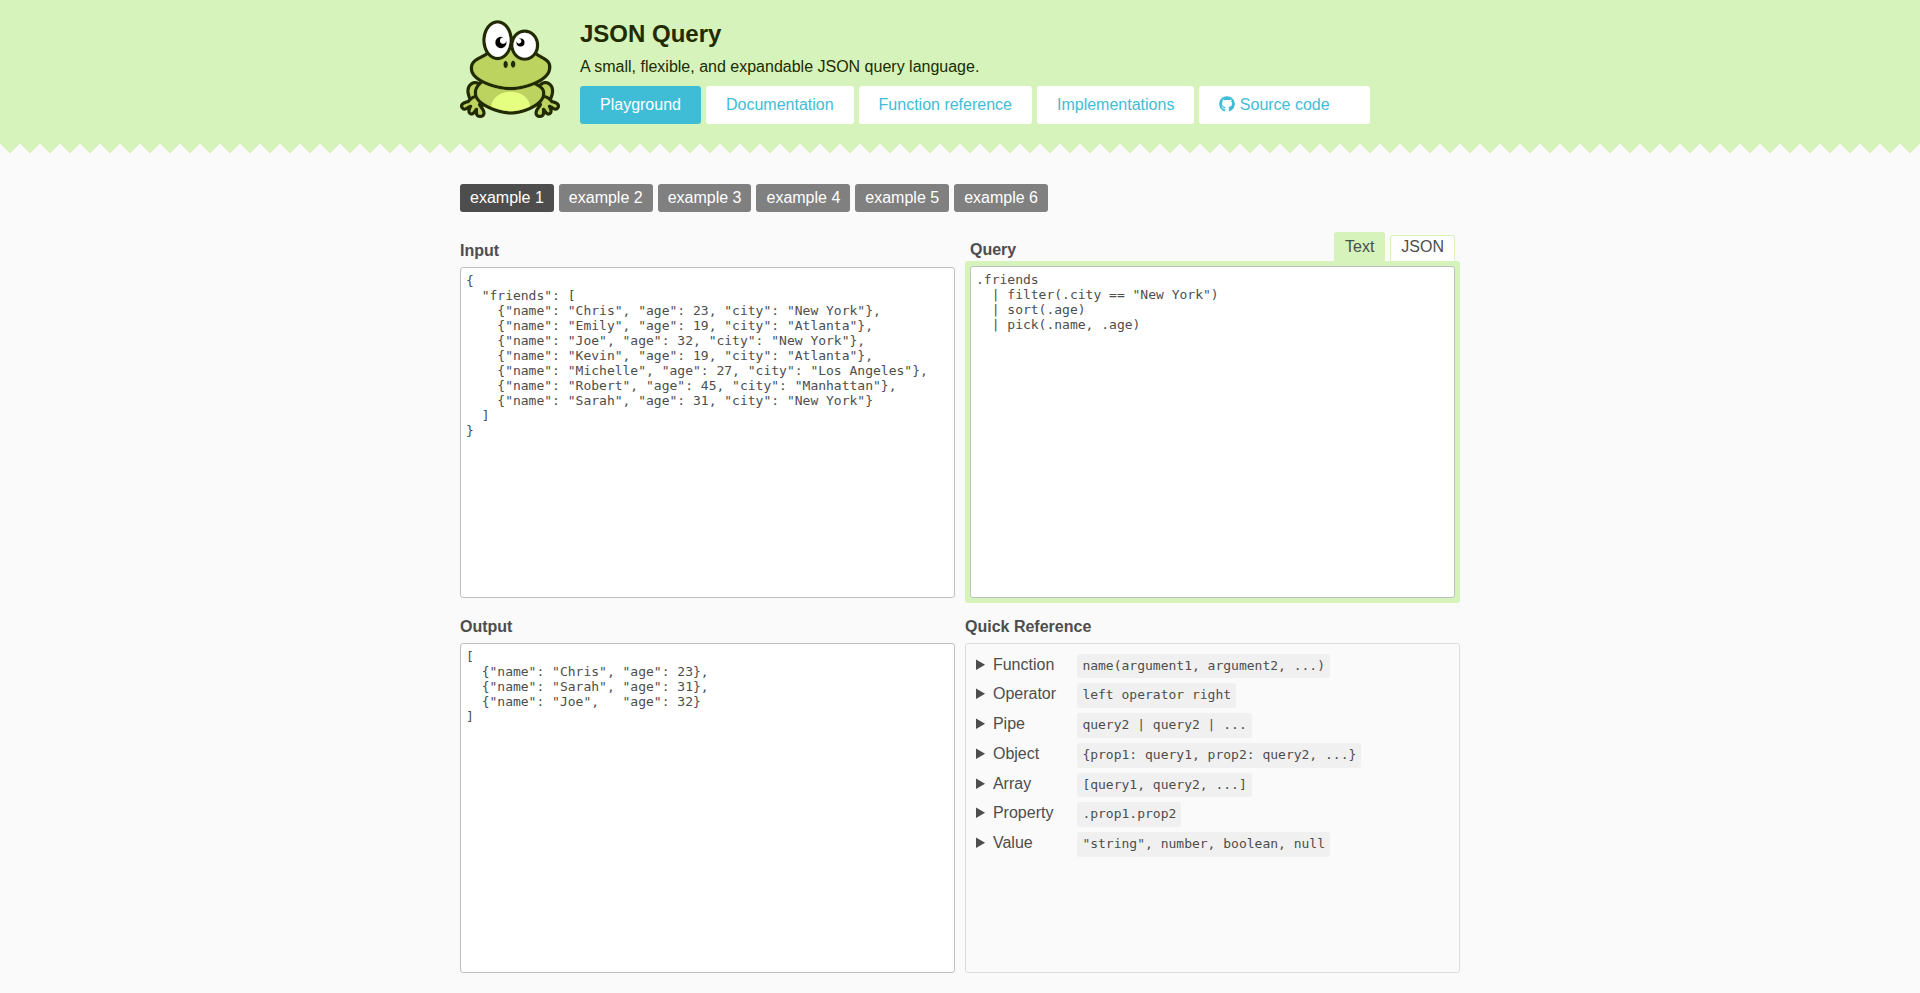This screenshot has width=1920, height=993.
Task: Switch query mode to JSON
Action: 1421,247
